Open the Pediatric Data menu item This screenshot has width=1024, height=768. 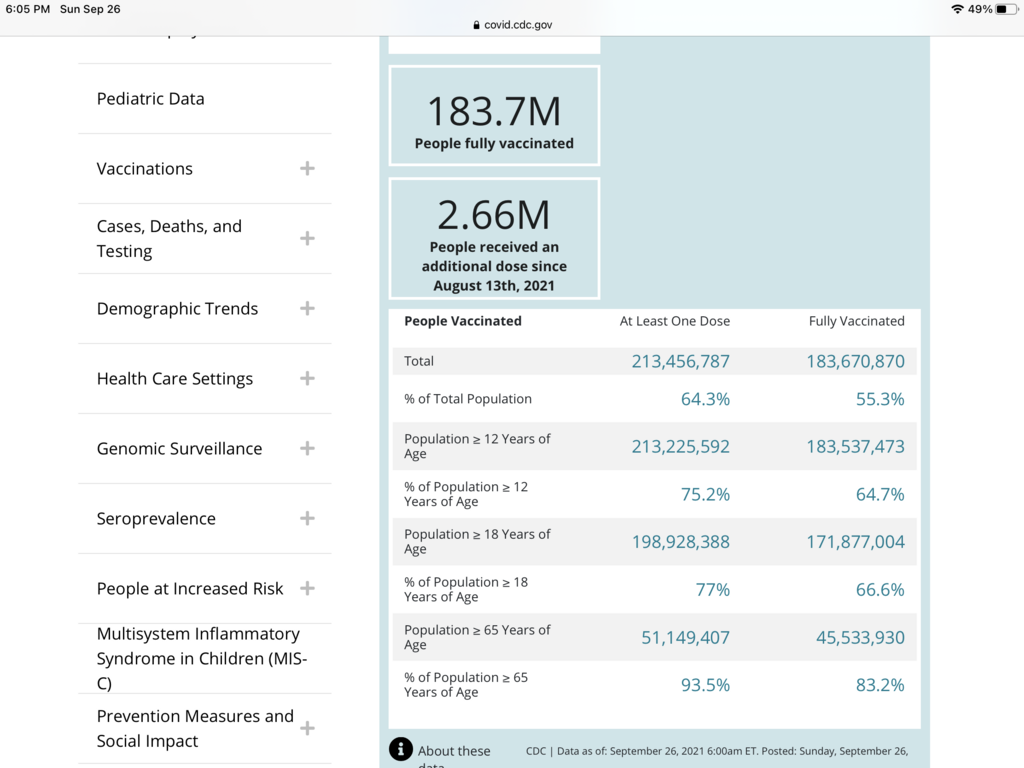pyautogui.click(x=151, y=99)
